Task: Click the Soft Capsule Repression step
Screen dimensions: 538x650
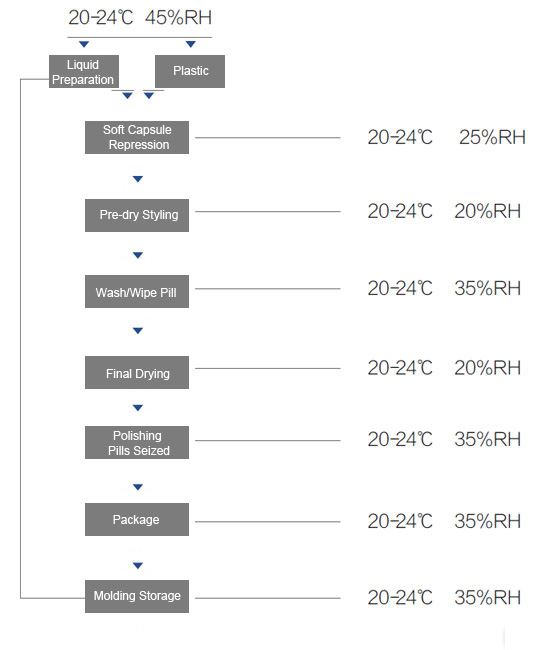Action: 137,137
